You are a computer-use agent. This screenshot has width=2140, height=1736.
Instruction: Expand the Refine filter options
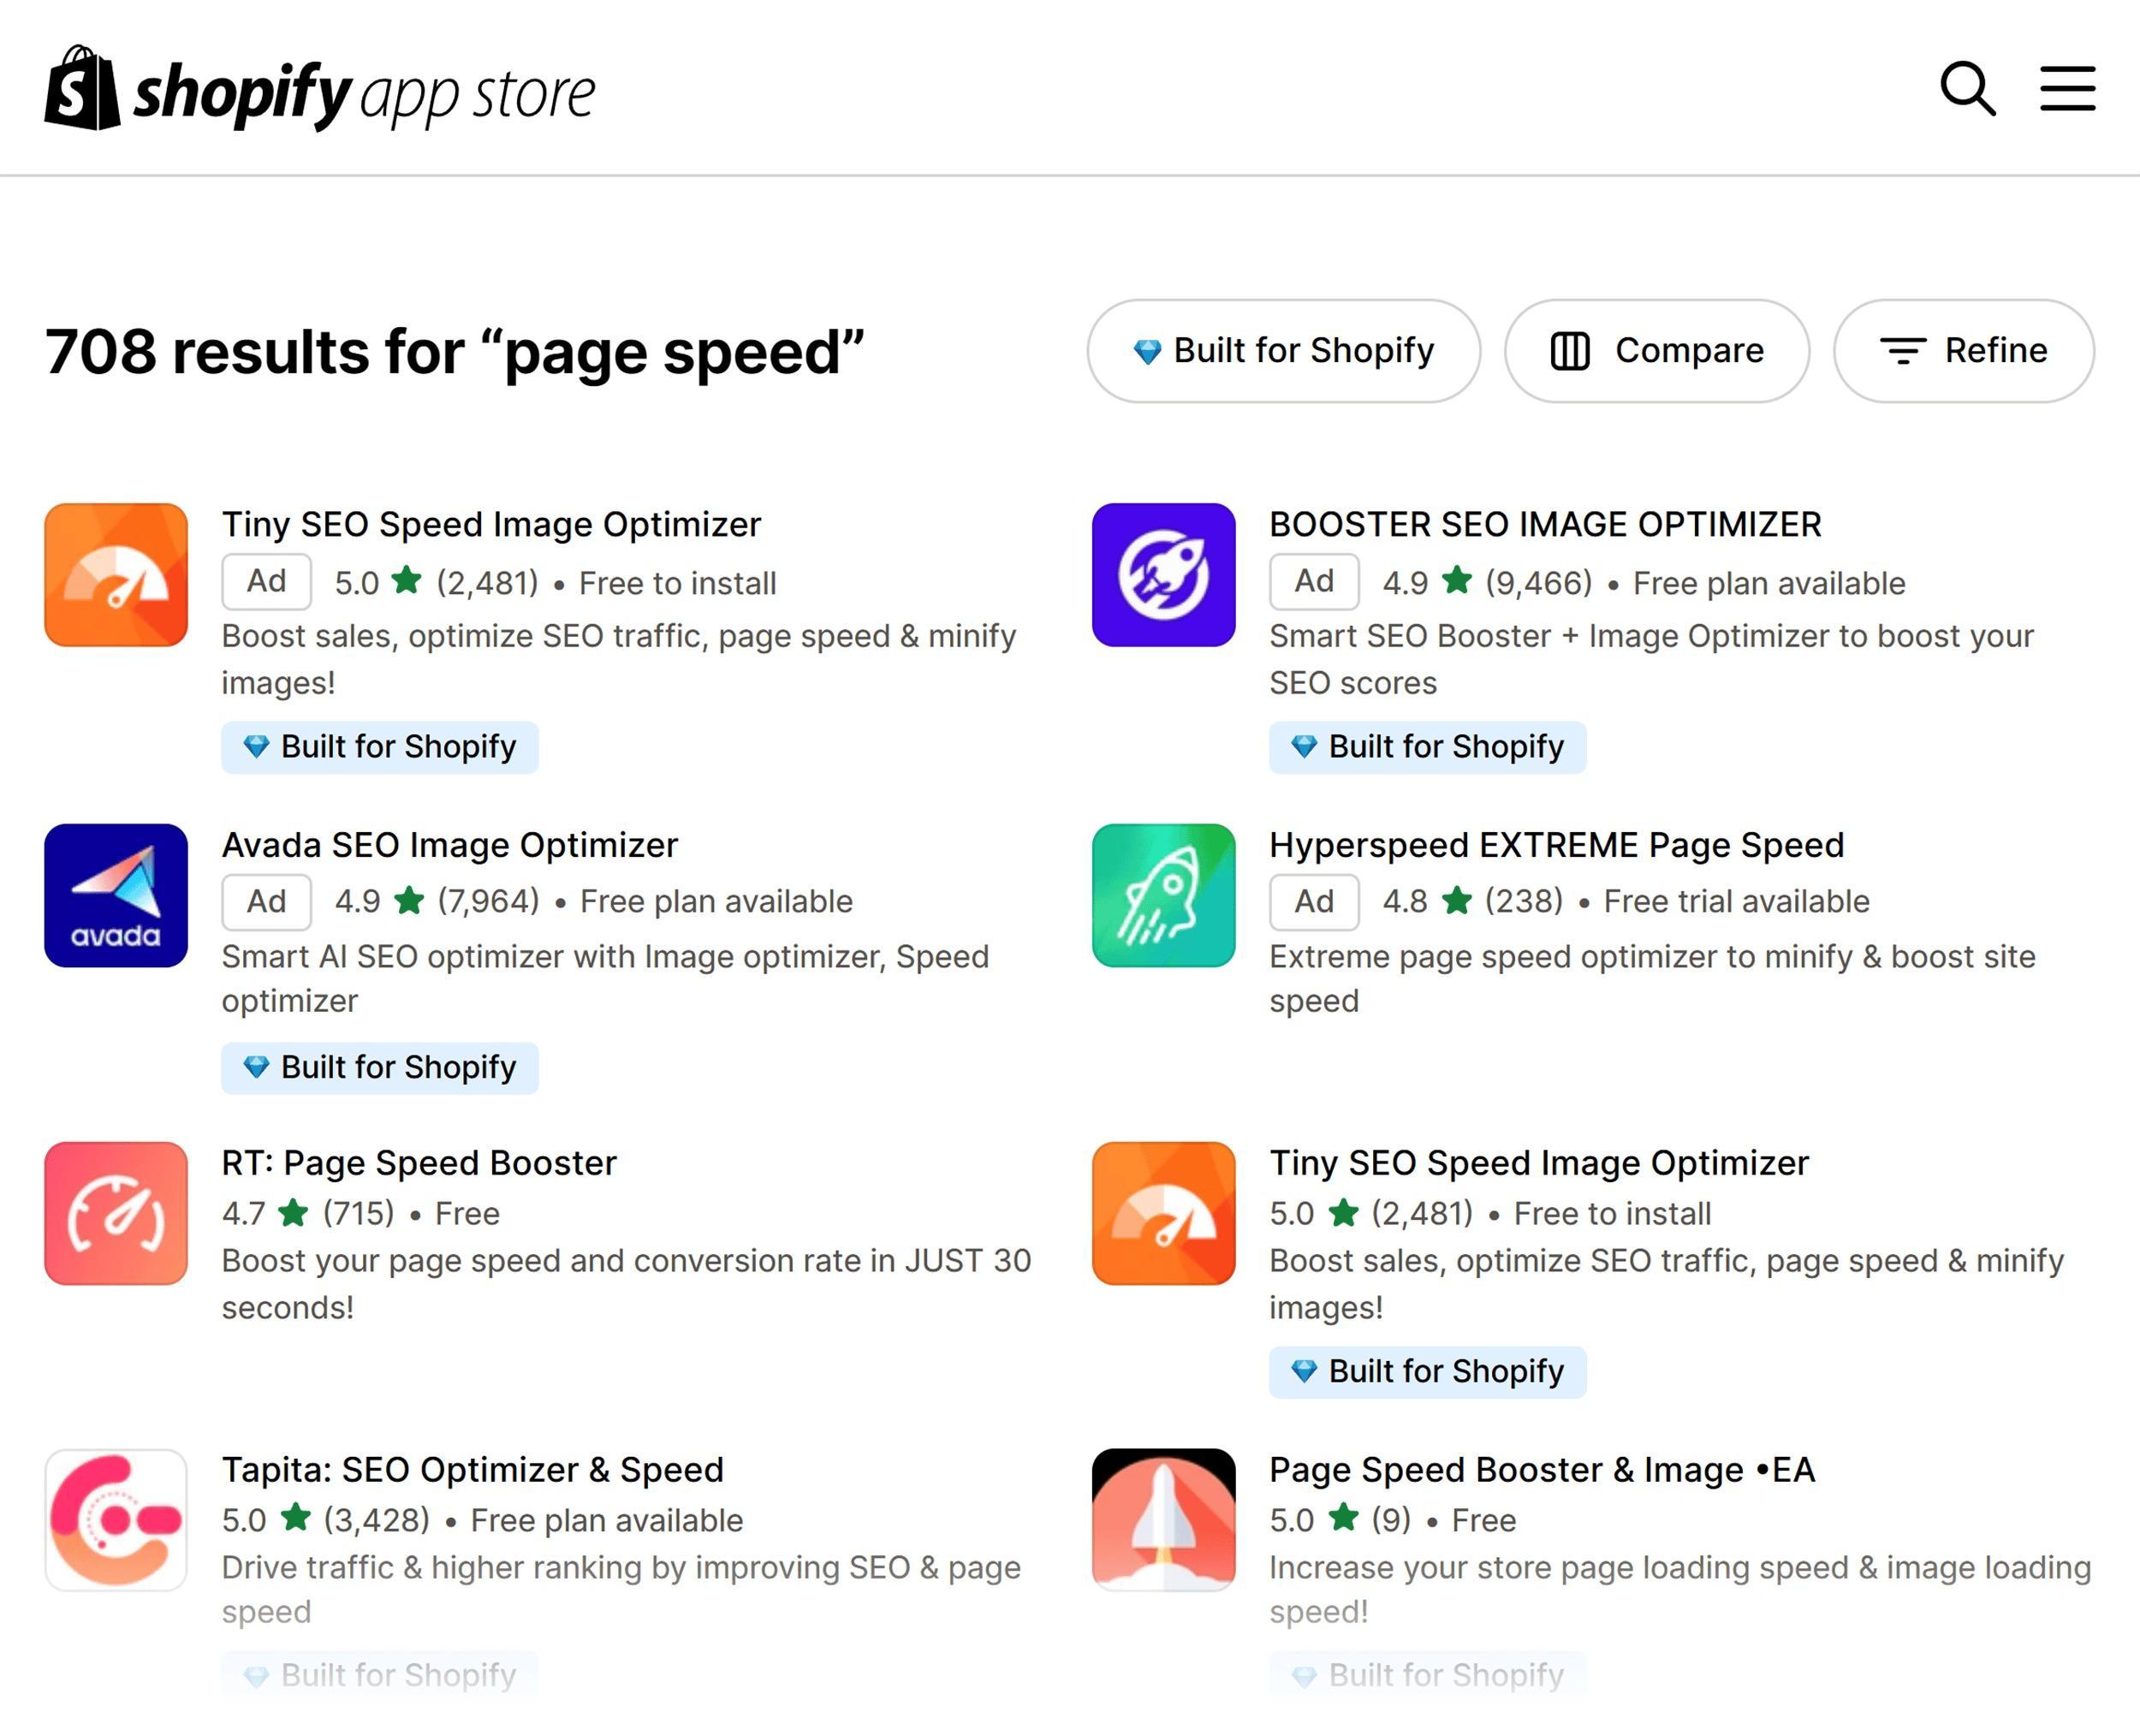(x=1963, y=351)
